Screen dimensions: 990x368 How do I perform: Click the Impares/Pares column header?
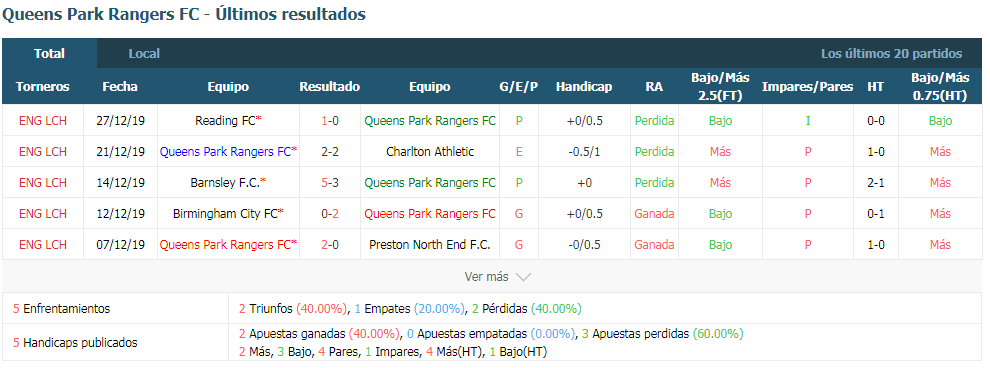(808, 86)
